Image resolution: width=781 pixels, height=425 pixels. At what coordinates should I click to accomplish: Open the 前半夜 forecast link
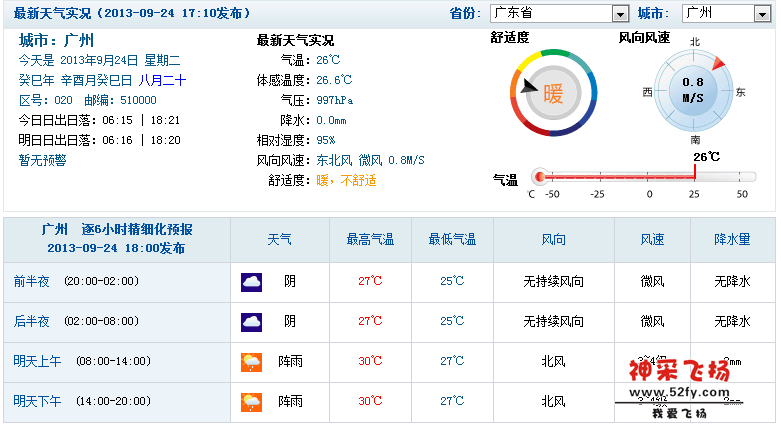pyautogui.click(x=31, y=282)
